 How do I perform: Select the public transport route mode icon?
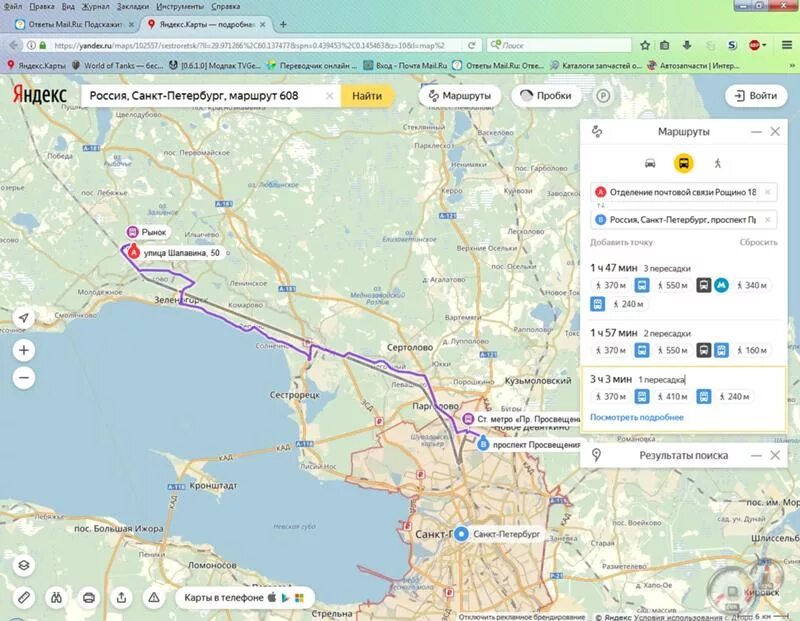point(684,163)
